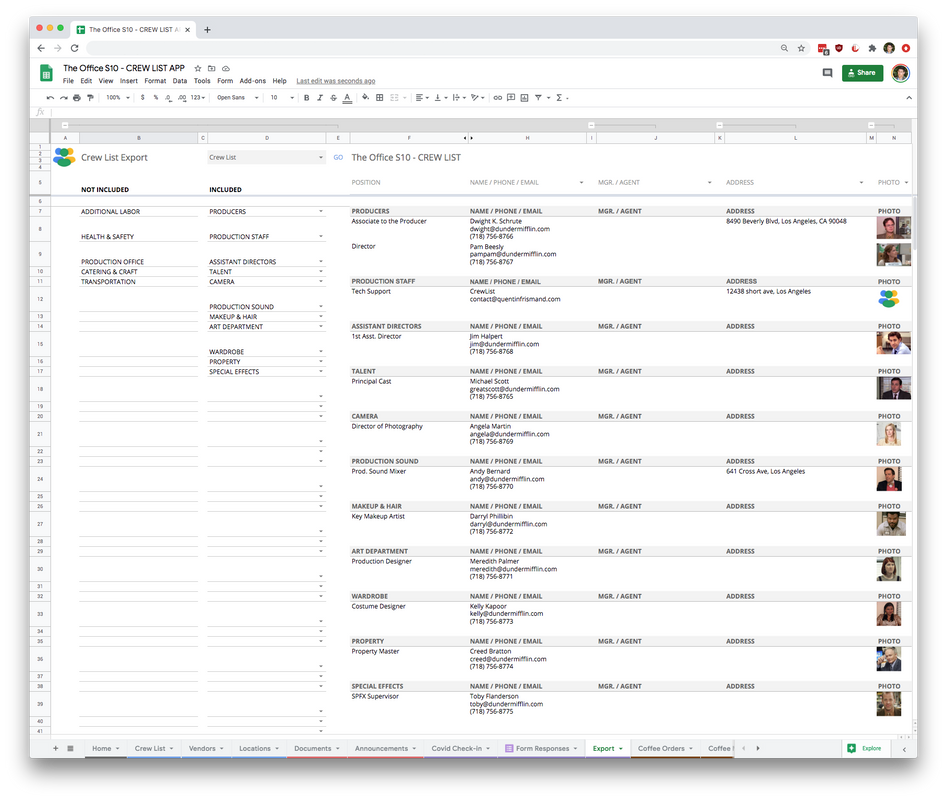Click the insert chart icon

[524, 98]
